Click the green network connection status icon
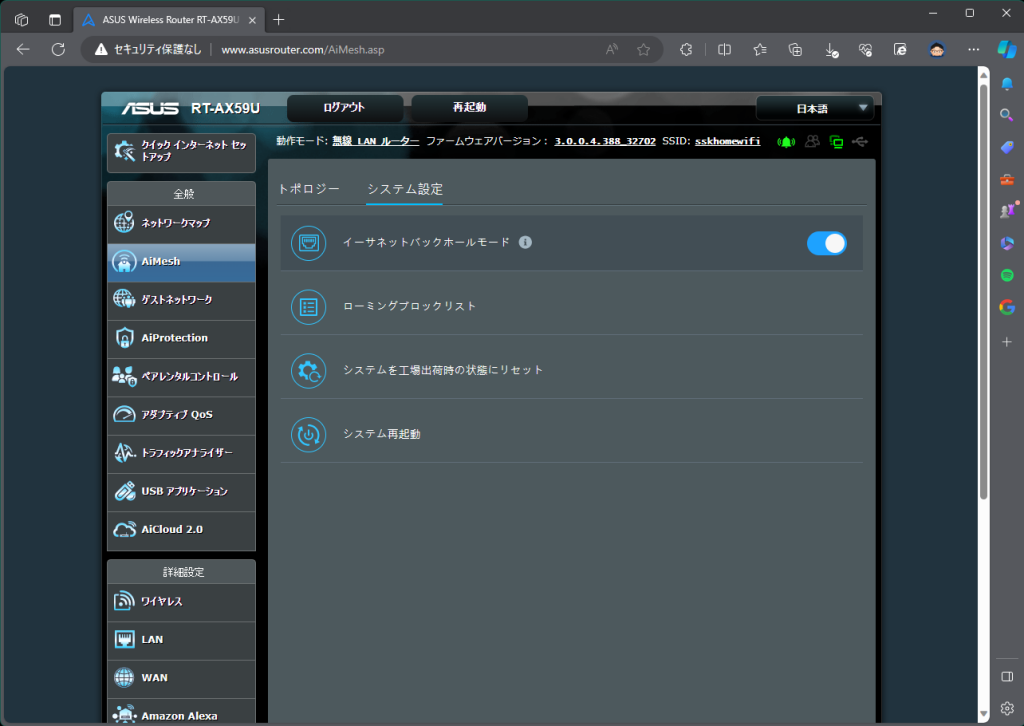Screen dimensions: 1024x726 [x=836, y=142]
